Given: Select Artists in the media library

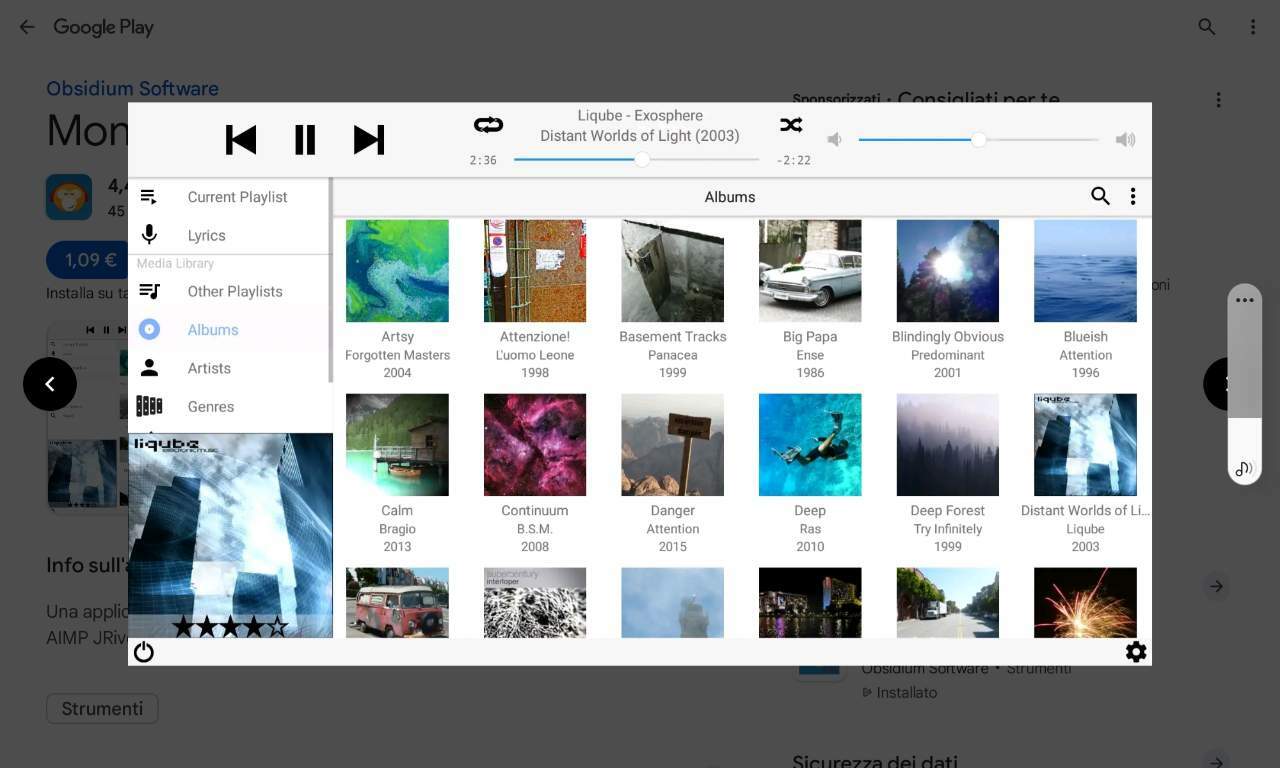Looking at the screenshot, I should [x=229, y=368].
